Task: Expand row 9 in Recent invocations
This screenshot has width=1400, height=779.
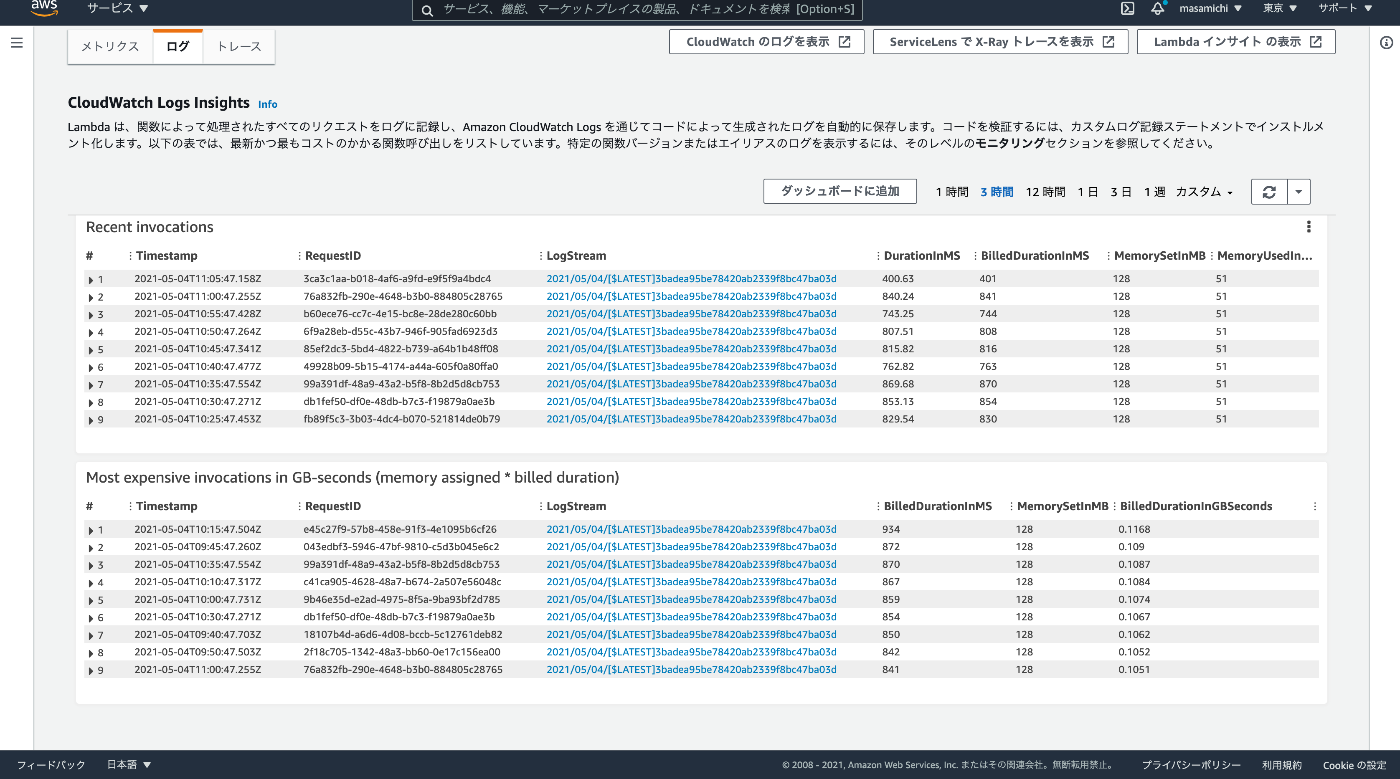Action: [x=91, y=420]
